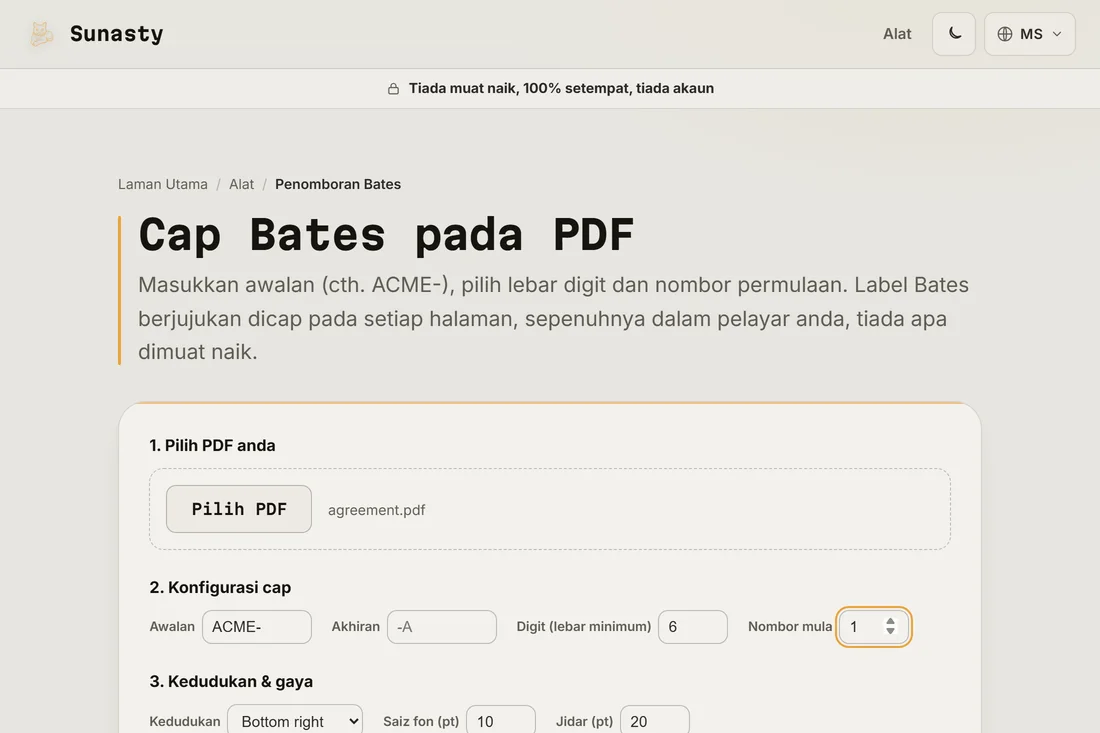Click the '2. Konfigurasi cap' heading
The height and width of the screenshot is (733, 1100).
coord(220,587)
